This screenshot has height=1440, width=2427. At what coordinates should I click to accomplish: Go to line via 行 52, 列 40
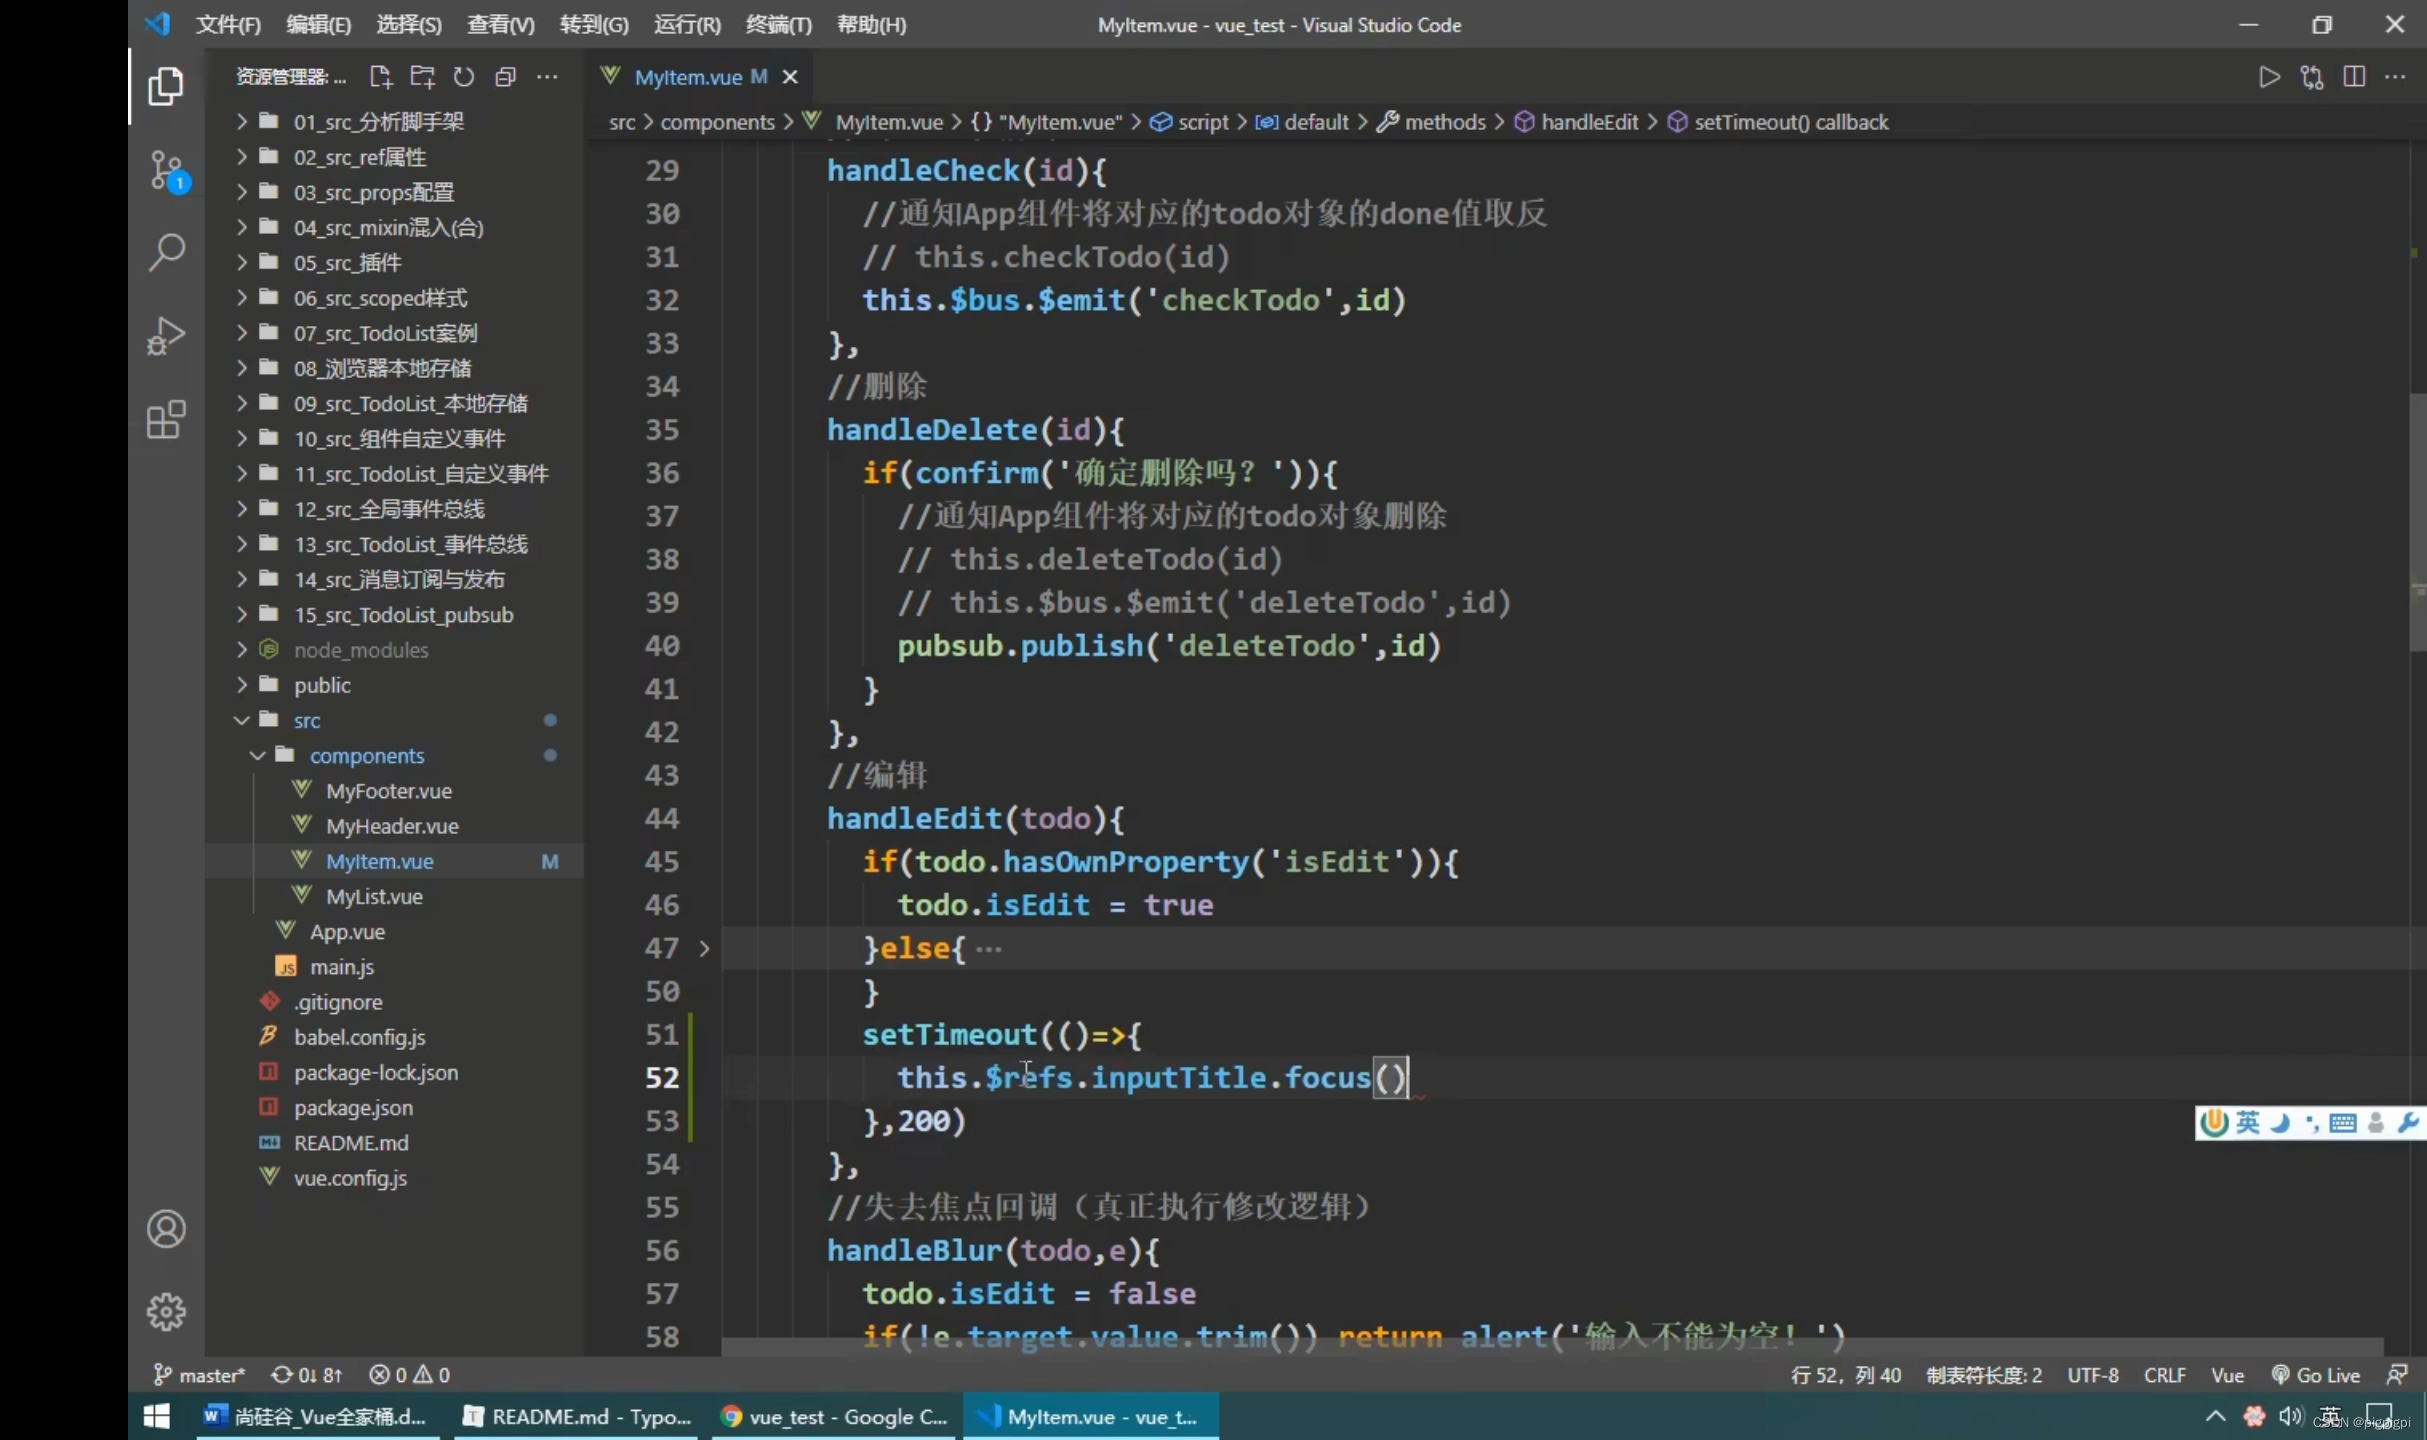coord(1846,1375)
